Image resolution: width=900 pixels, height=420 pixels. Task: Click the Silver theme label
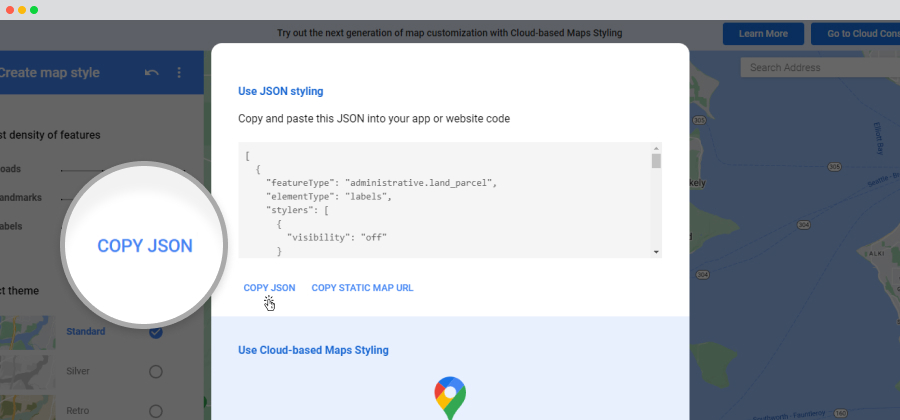pos(78,371)
